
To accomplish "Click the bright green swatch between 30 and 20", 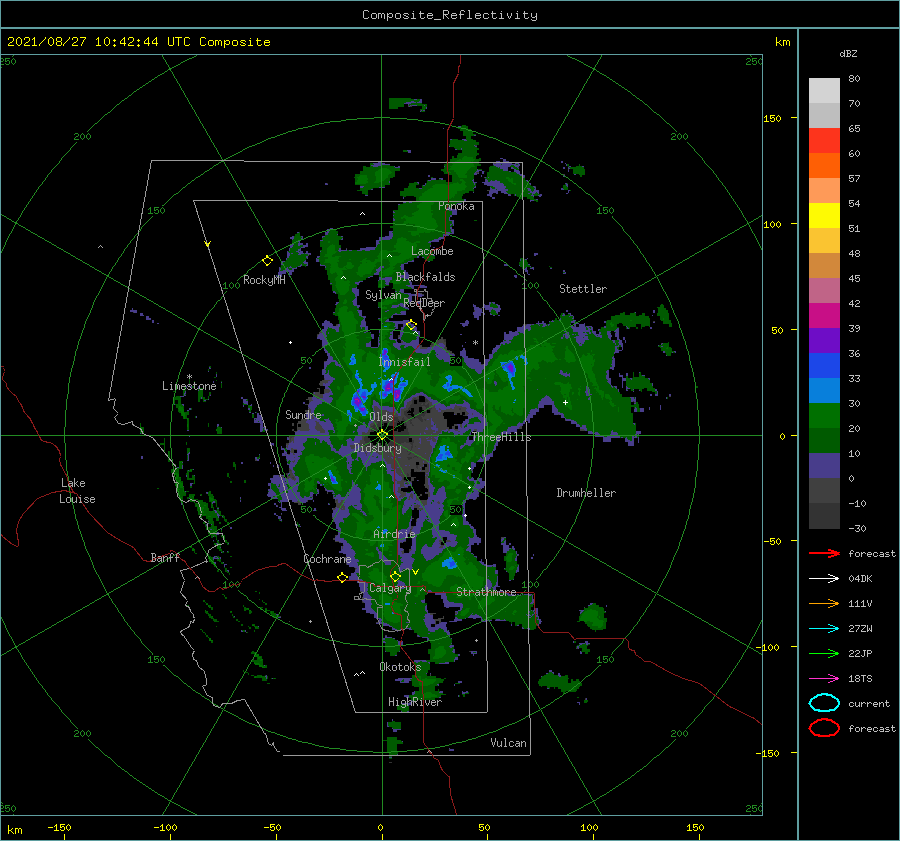I will coord(824,415).
